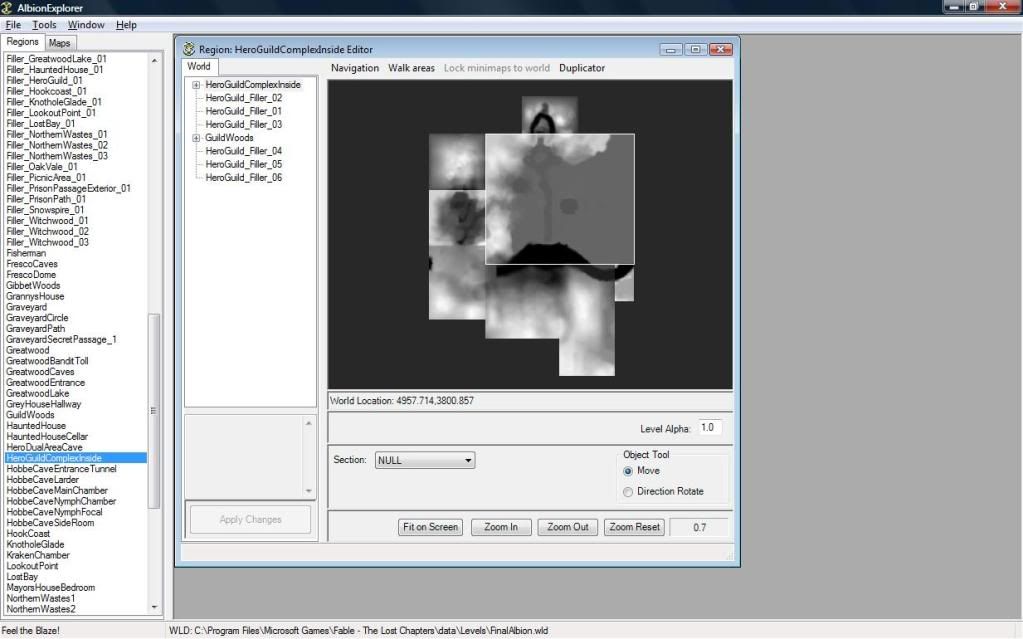Image resolution: width=1023 pixels, height=639 pixels.
Task: Select Fisherman in regions list
Action: click(x=26, y=253)
